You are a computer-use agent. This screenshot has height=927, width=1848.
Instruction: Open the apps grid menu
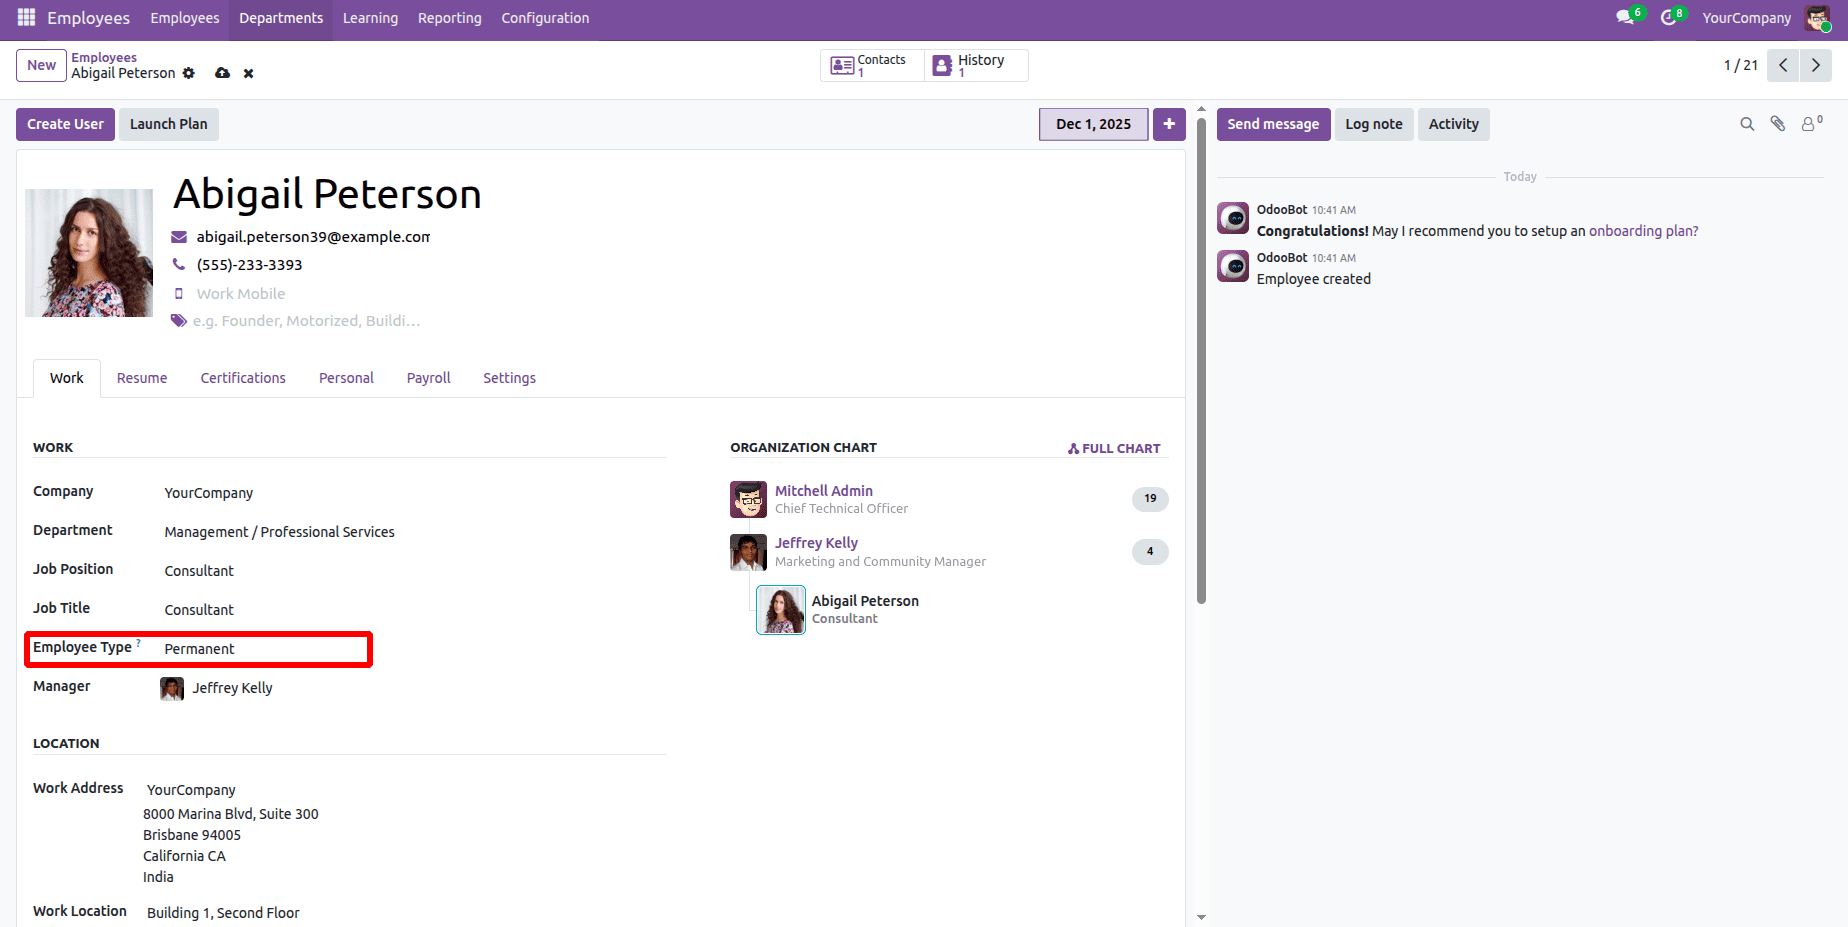coord(25,17)
